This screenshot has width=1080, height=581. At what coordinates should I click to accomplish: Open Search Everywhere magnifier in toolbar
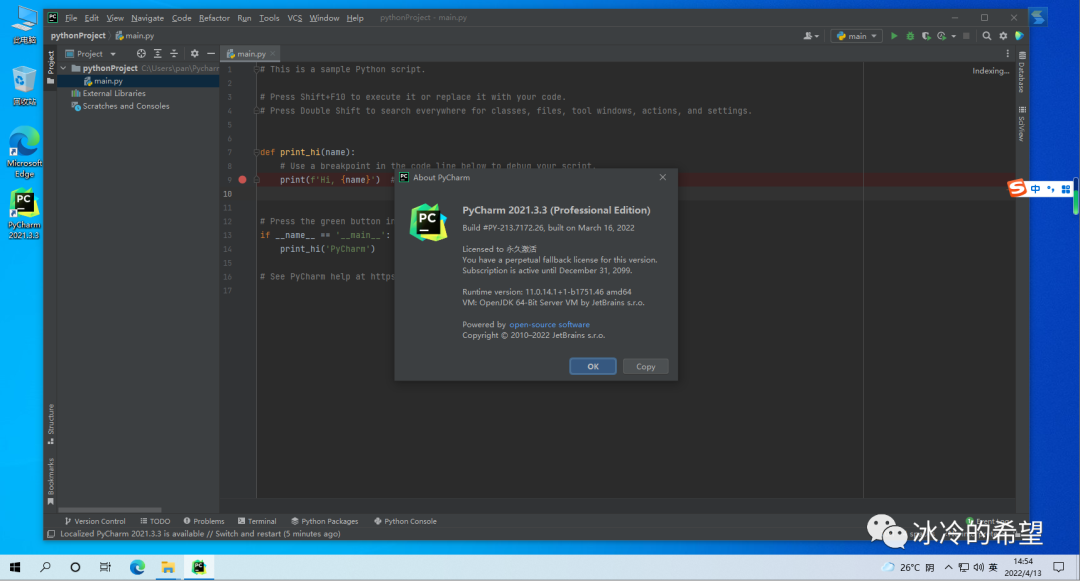[x=987, y=36]
